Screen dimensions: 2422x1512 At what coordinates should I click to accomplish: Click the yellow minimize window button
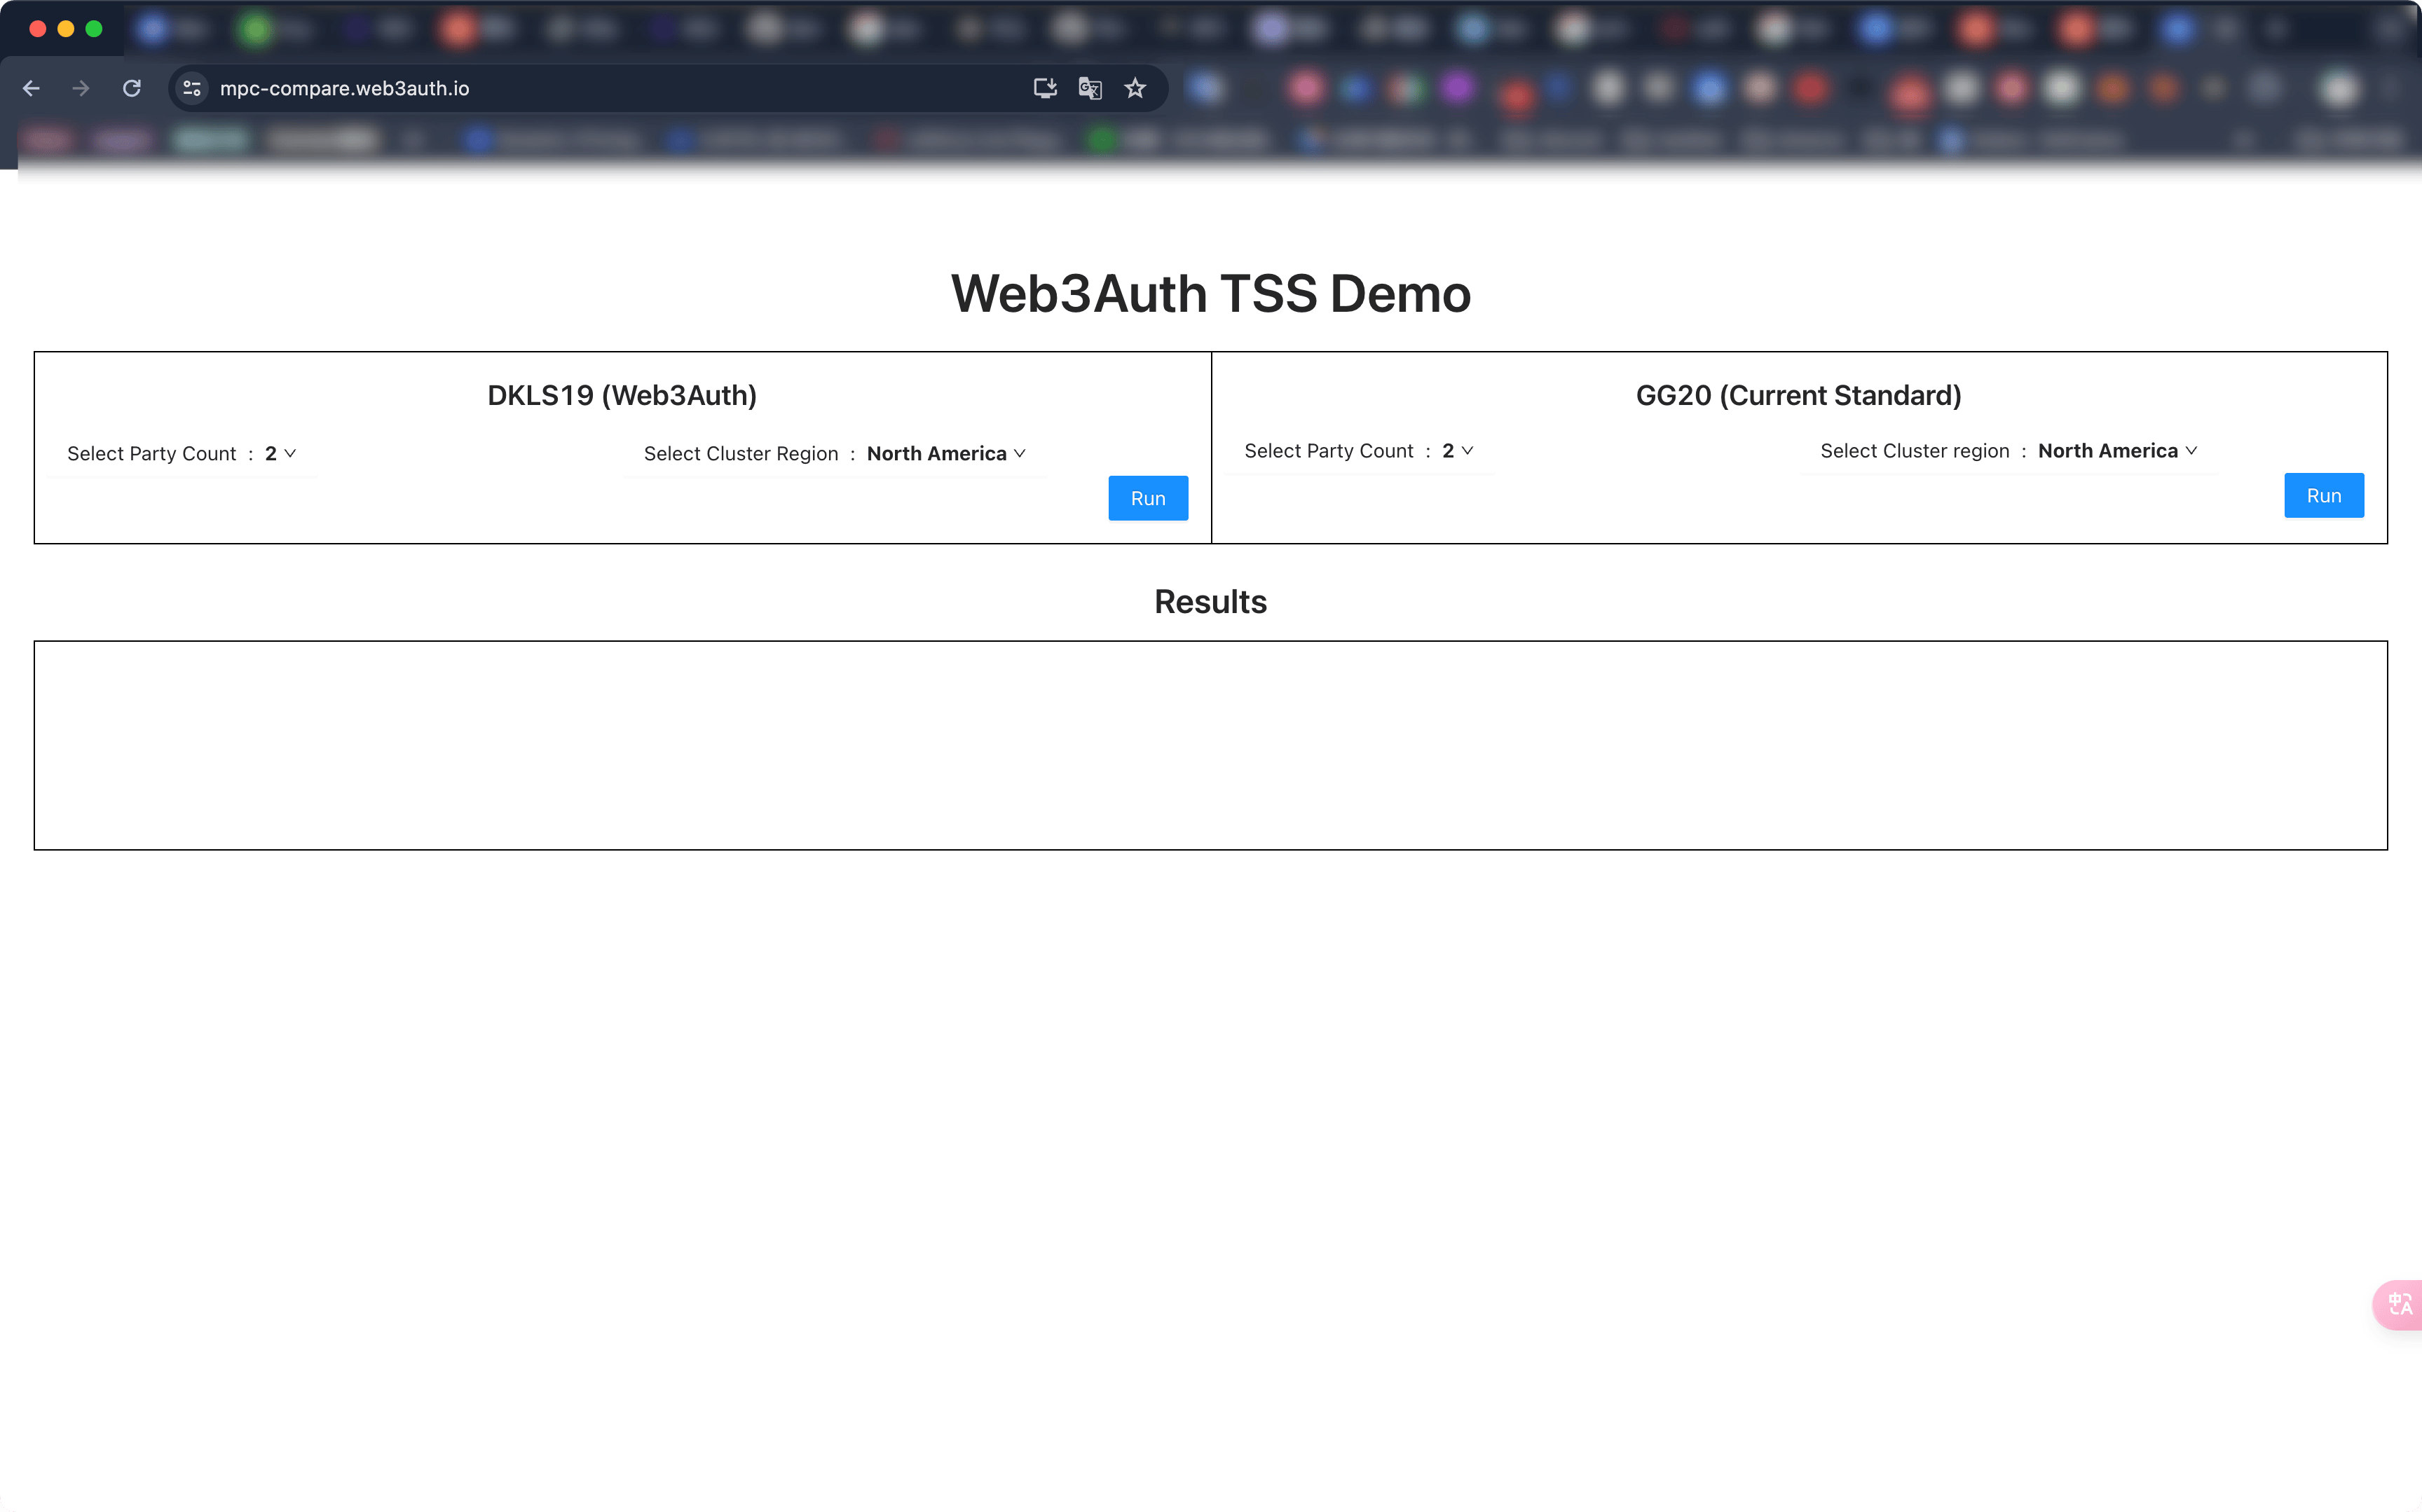pos(66,29)
